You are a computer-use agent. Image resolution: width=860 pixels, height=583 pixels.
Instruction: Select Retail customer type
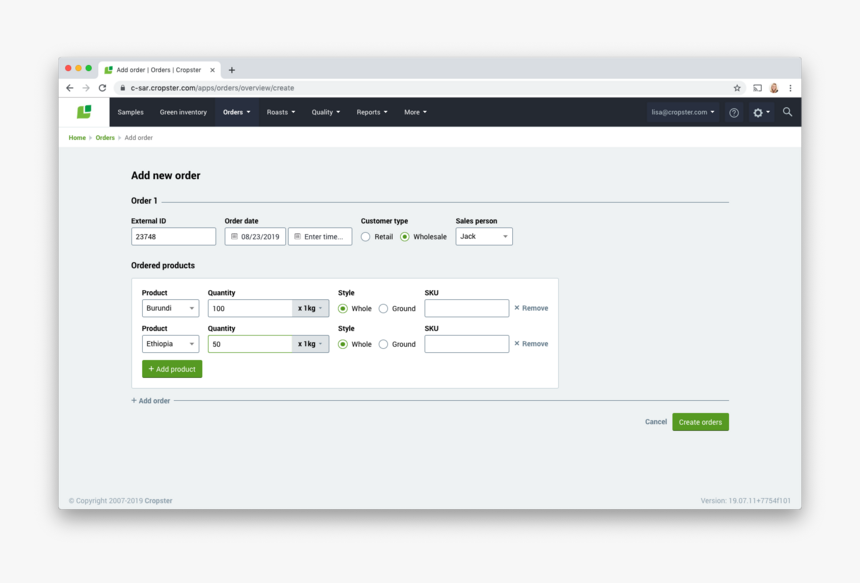(x=365, y=237)
